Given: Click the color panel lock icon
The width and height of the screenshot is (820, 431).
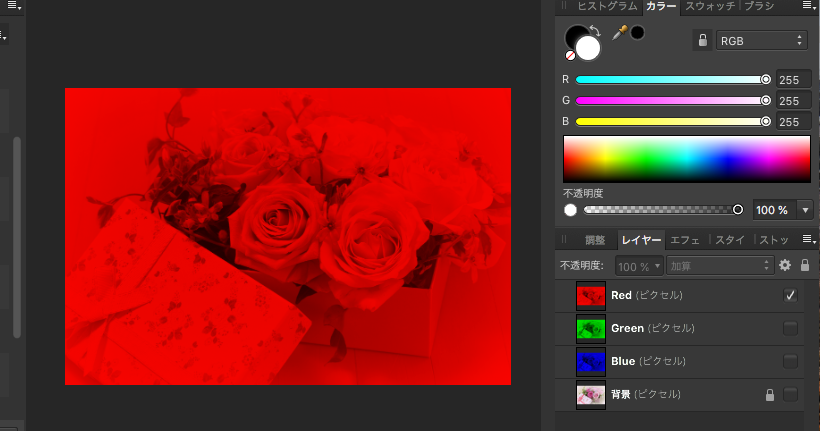Looking at the screenshot, I should (702, 41).
